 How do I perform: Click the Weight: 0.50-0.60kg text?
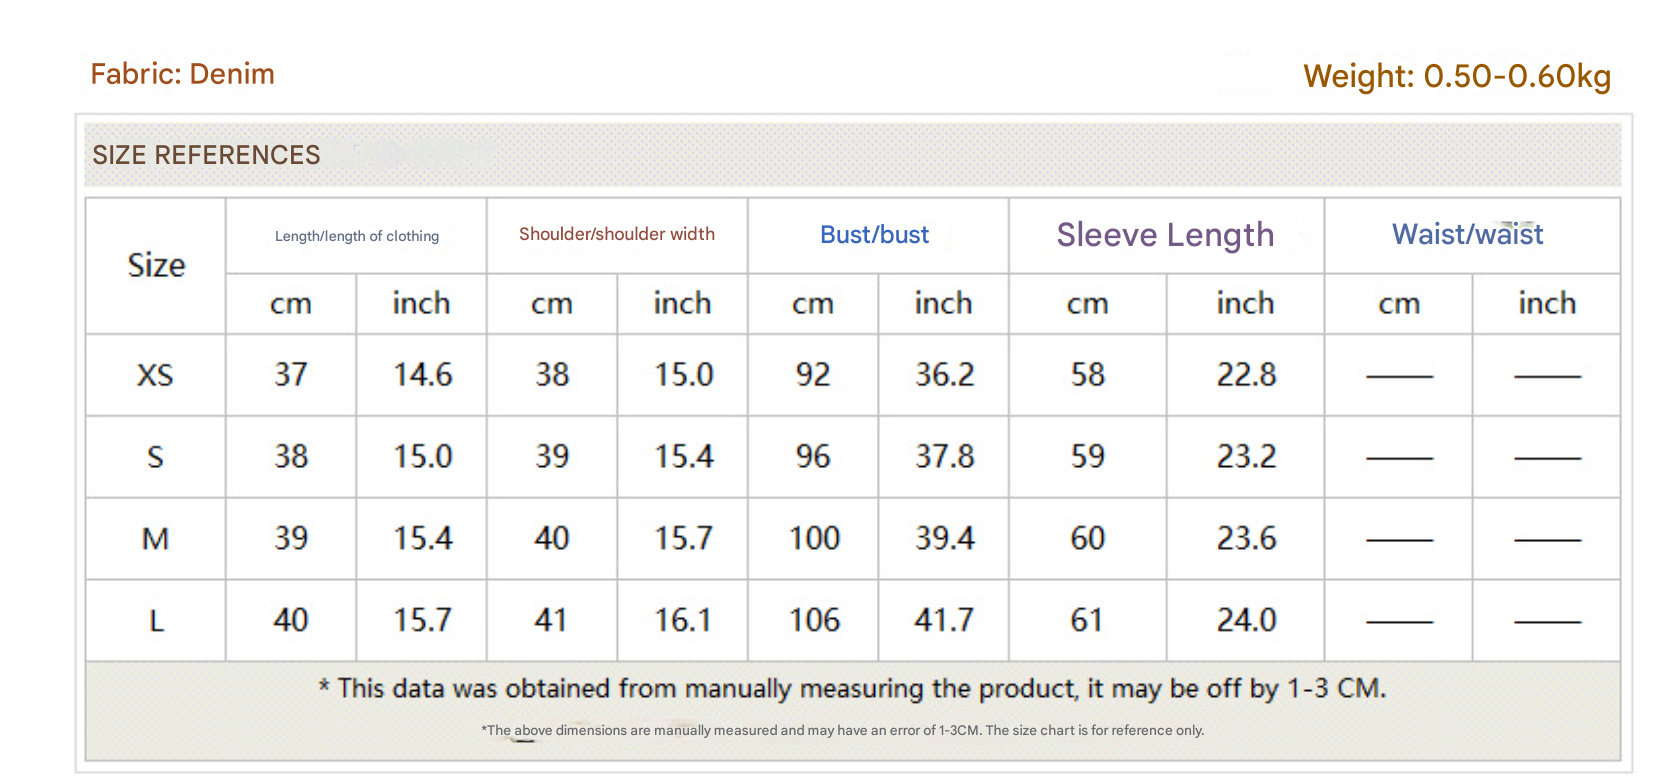tap(1456, 76)
